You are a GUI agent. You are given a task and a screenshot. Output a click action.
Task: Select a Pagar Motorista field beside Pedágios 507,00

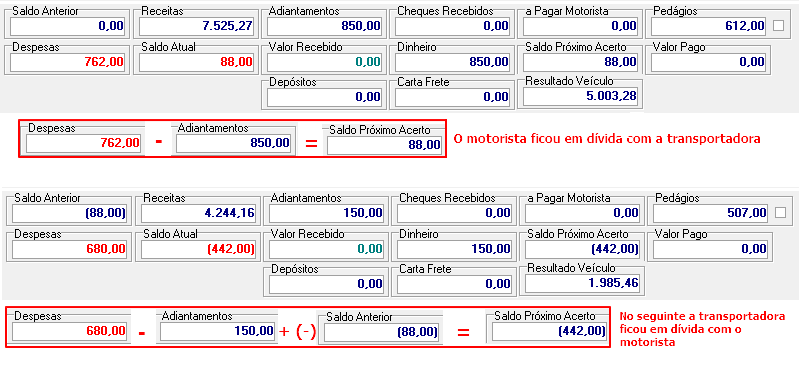[x=583, y=212]
